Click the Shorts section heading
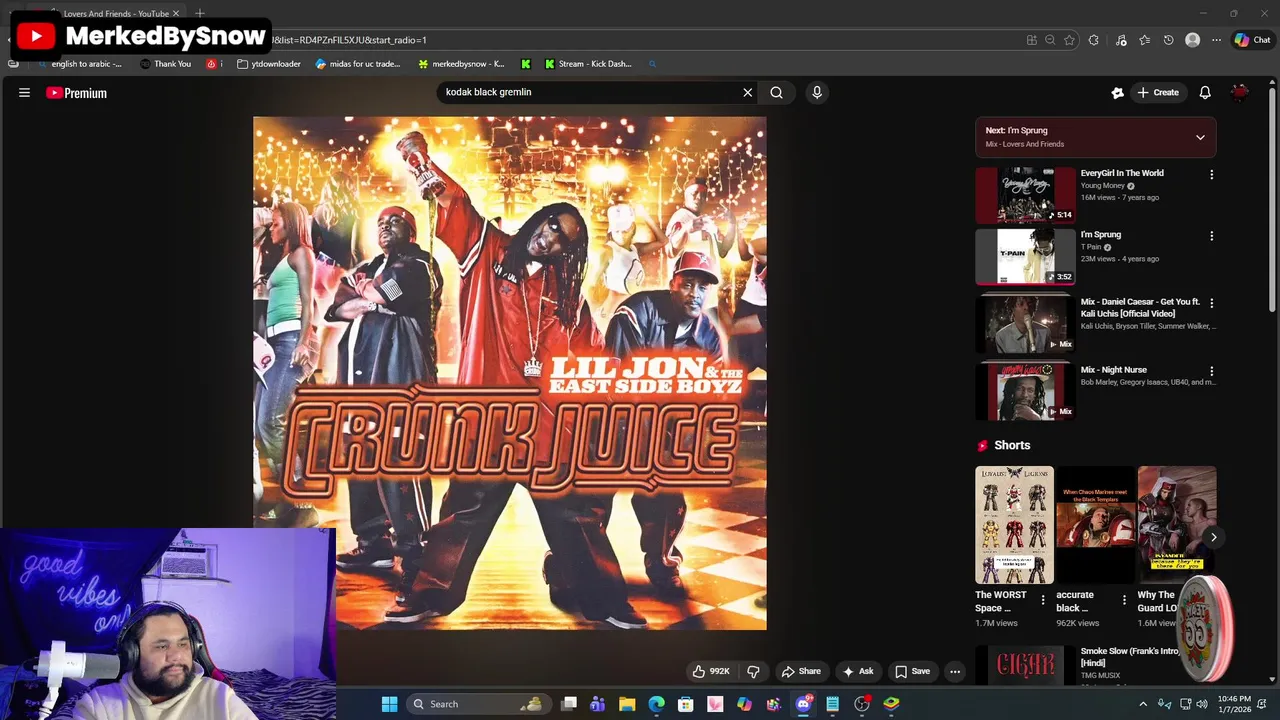This screenshot has width=1280, height=720. click(1012, 445)
